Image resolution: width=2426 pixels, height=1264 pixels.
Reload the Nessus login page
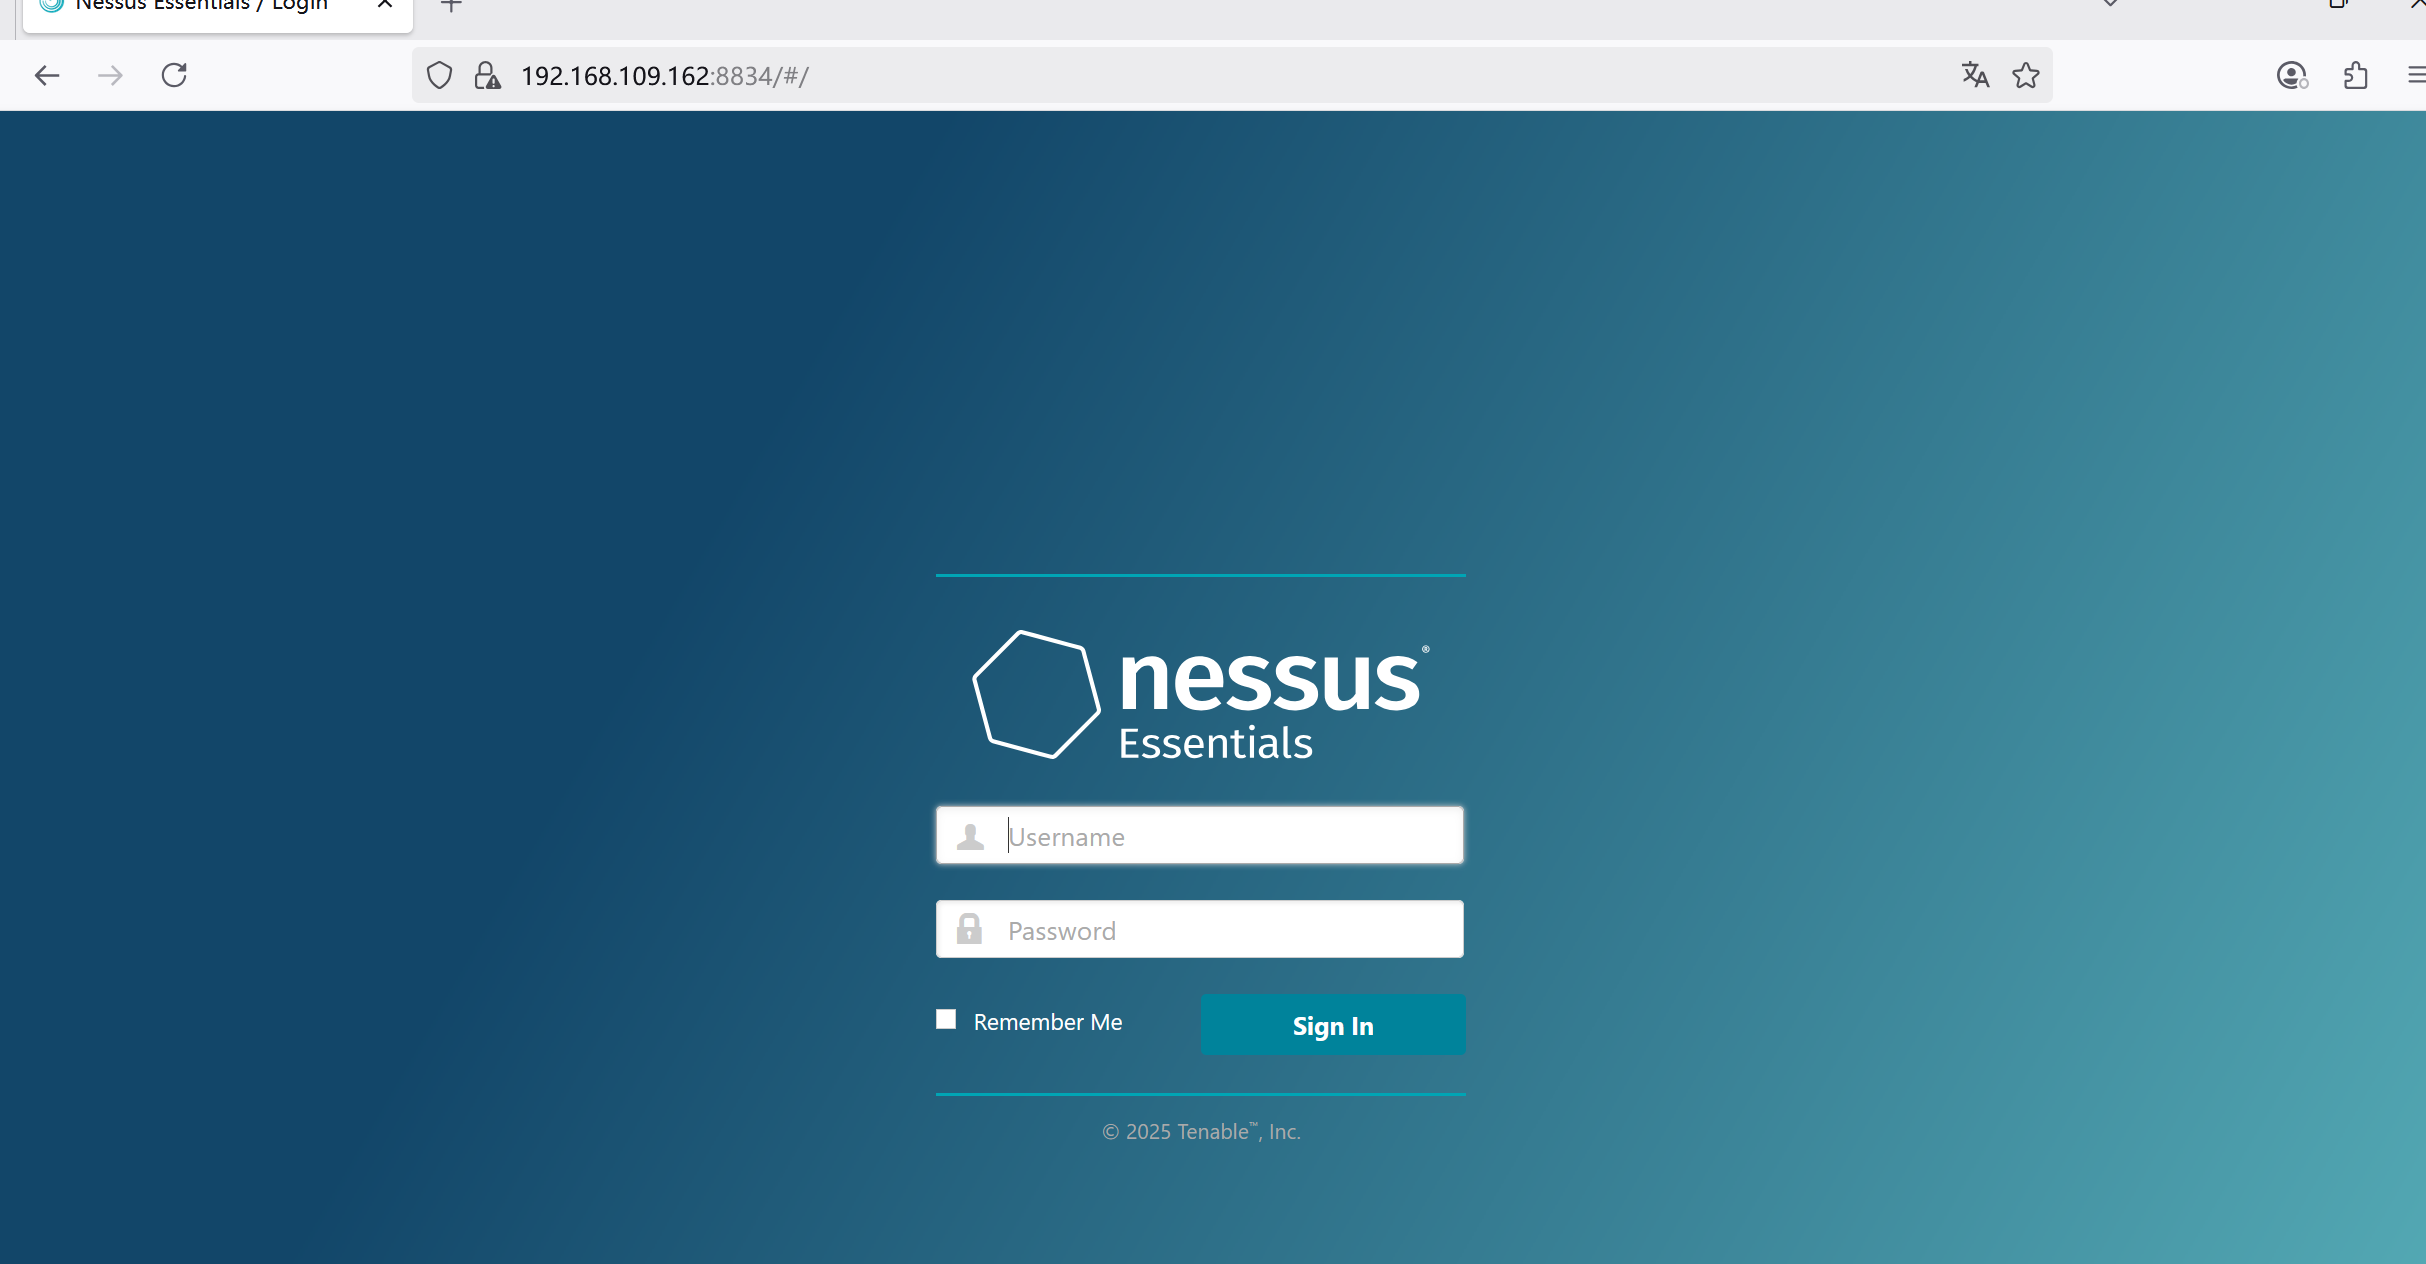175,75
